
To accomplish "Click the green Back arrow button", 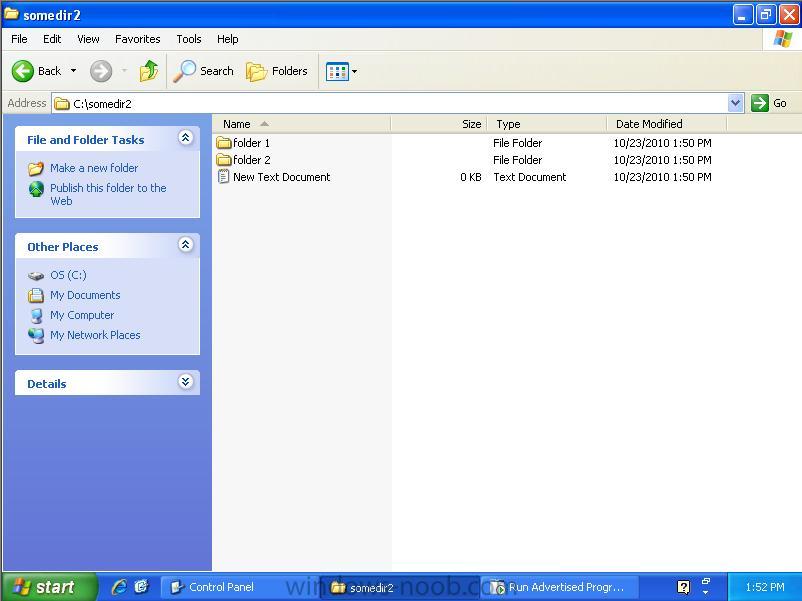I will 23,71.
